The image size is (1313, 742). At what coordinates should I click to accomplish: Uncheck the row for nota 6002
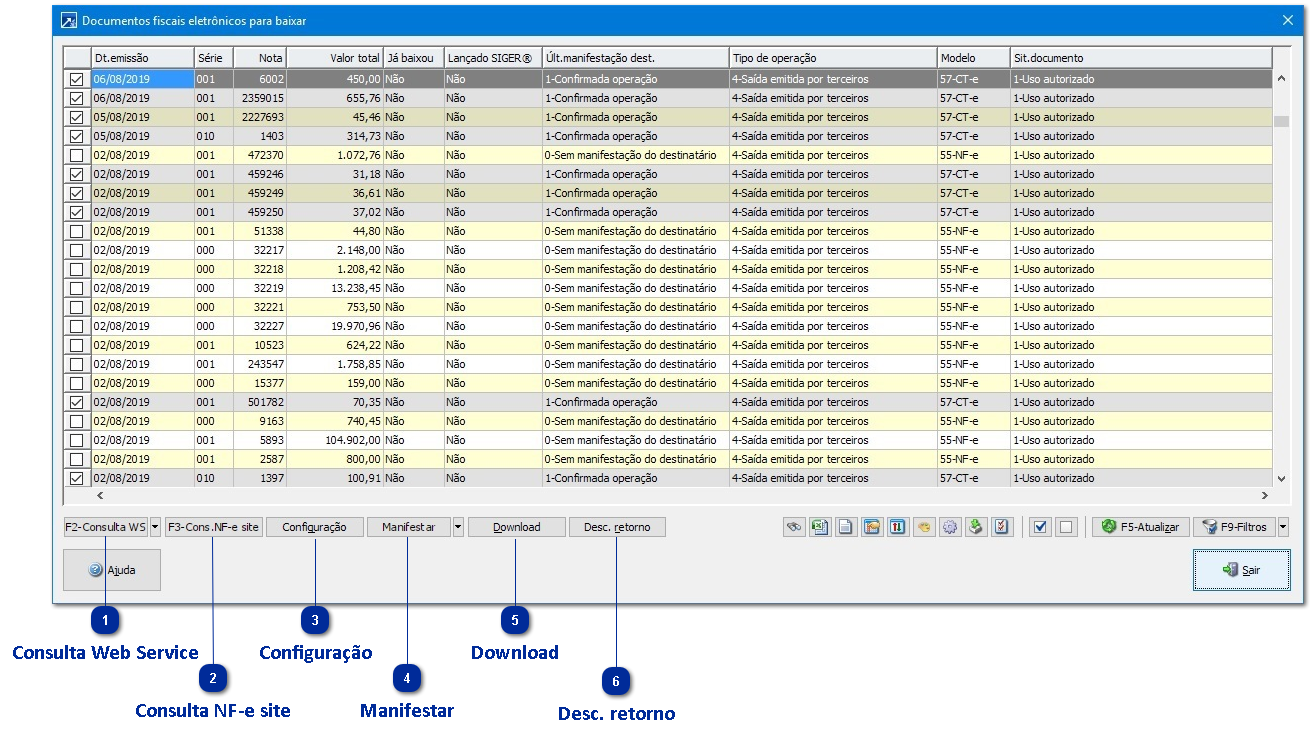coord(76,80)
